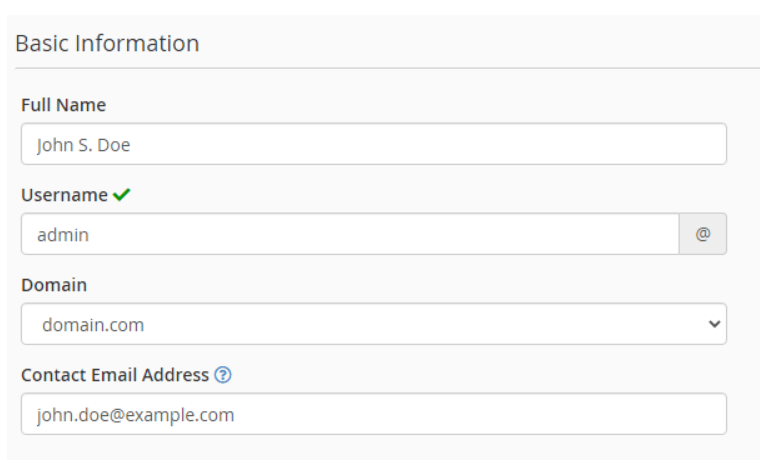Click the Basic Information section heading
The image size is (760, 474).
coord(107,44)
